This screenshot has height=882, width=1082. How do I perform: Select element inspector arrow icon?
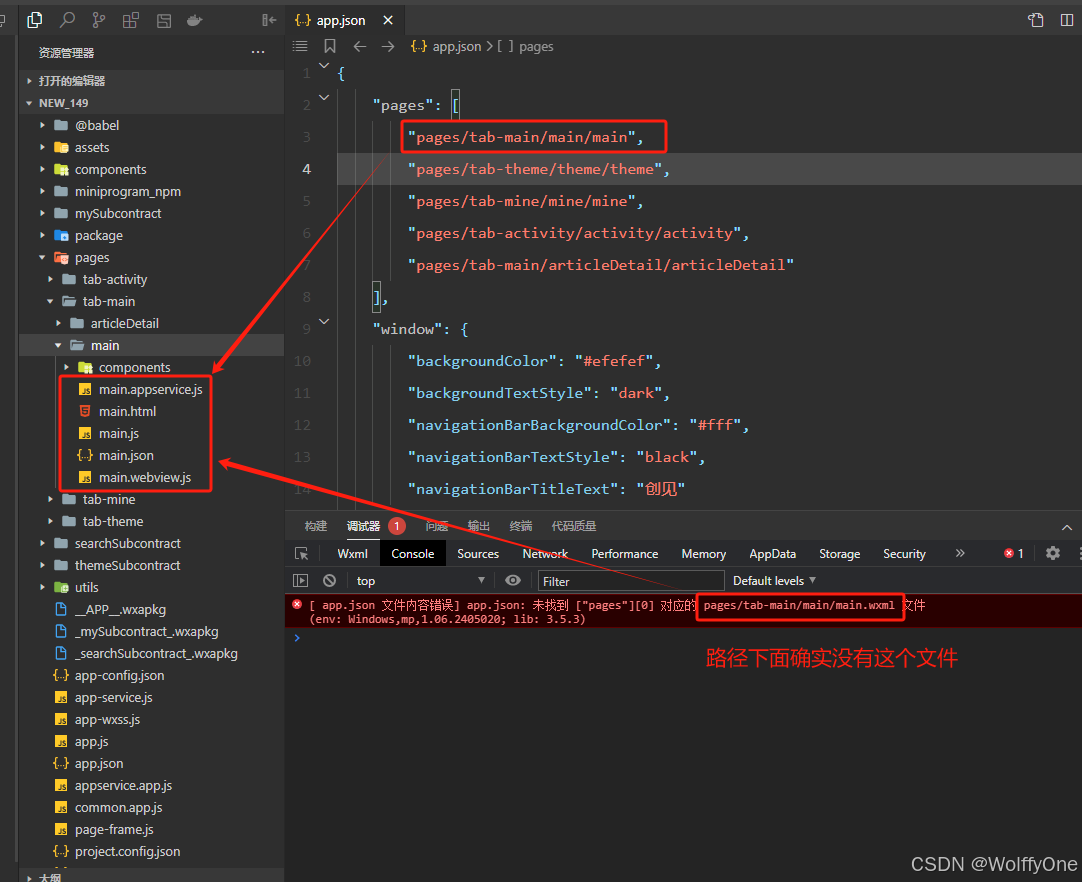(302, 553)
